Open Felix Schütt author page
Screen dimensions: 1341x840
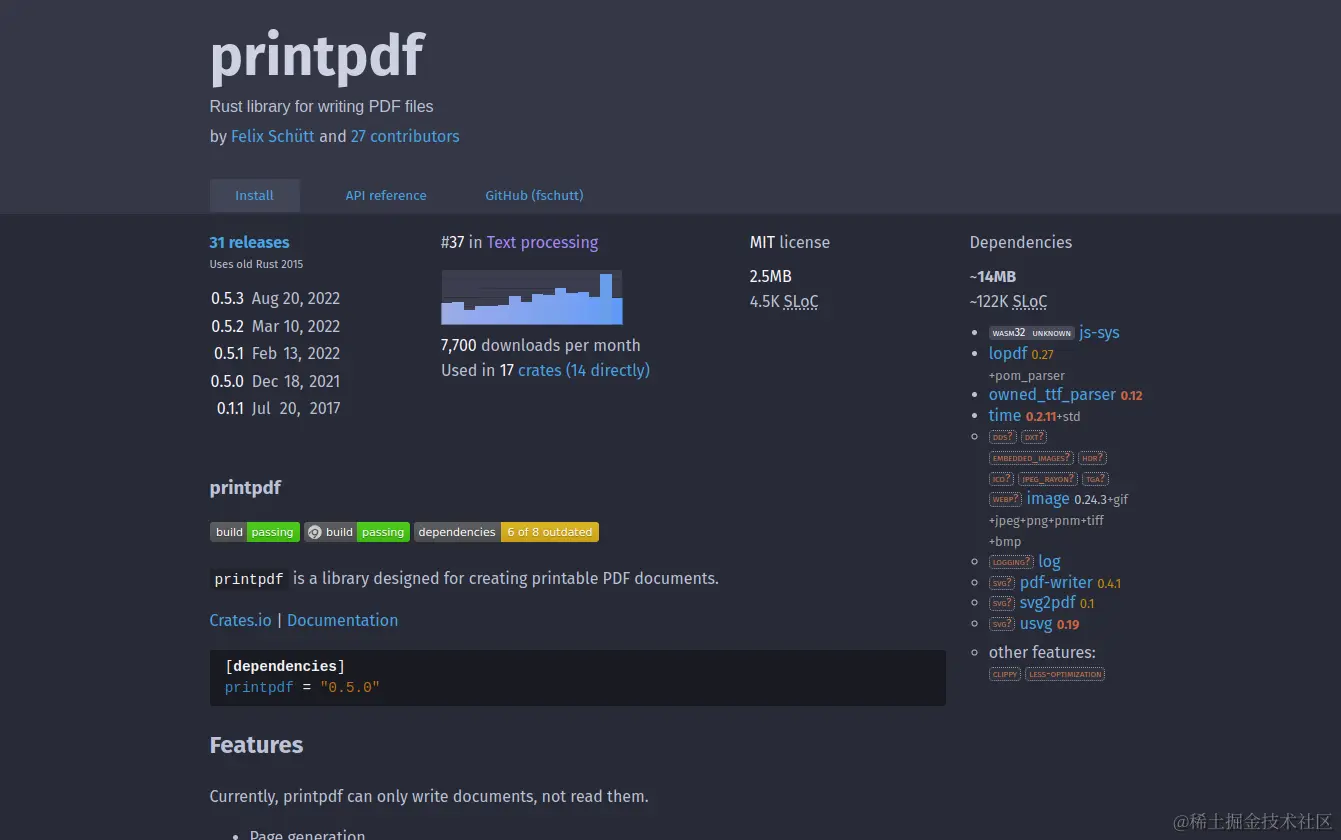pos(273,136)
